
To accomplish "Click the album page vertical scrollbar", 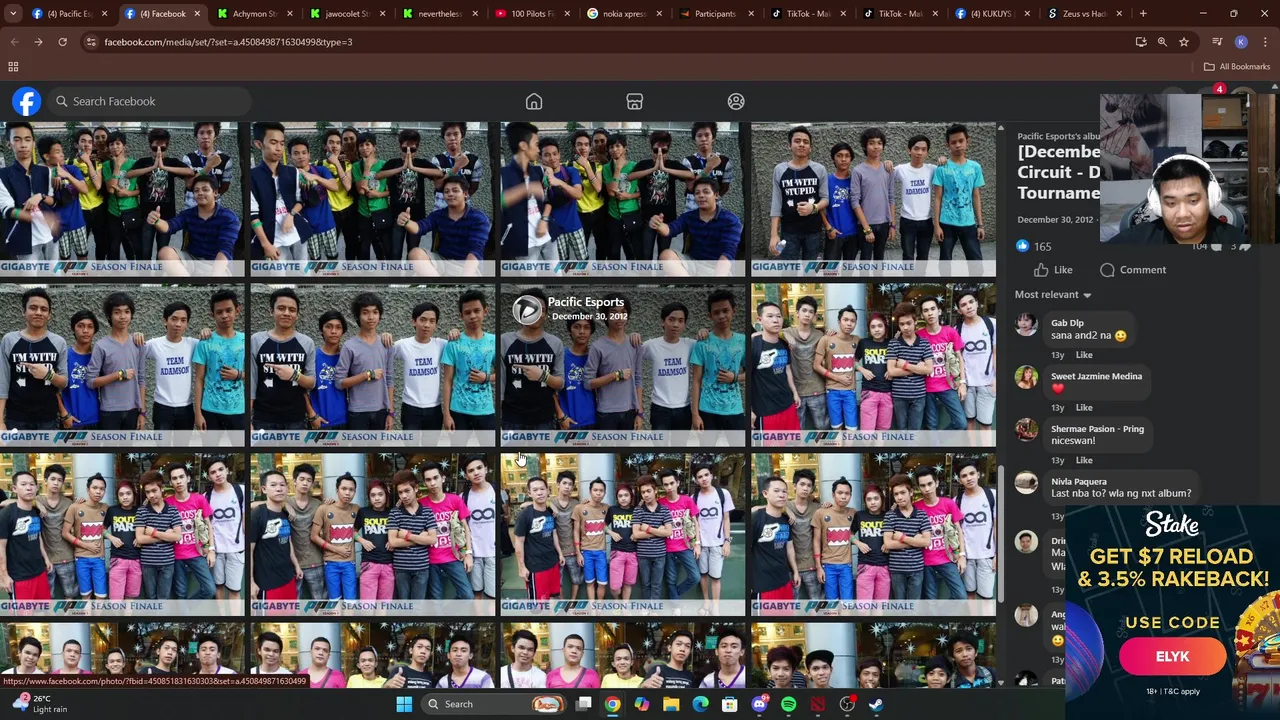I will (x=1001, y=534).
